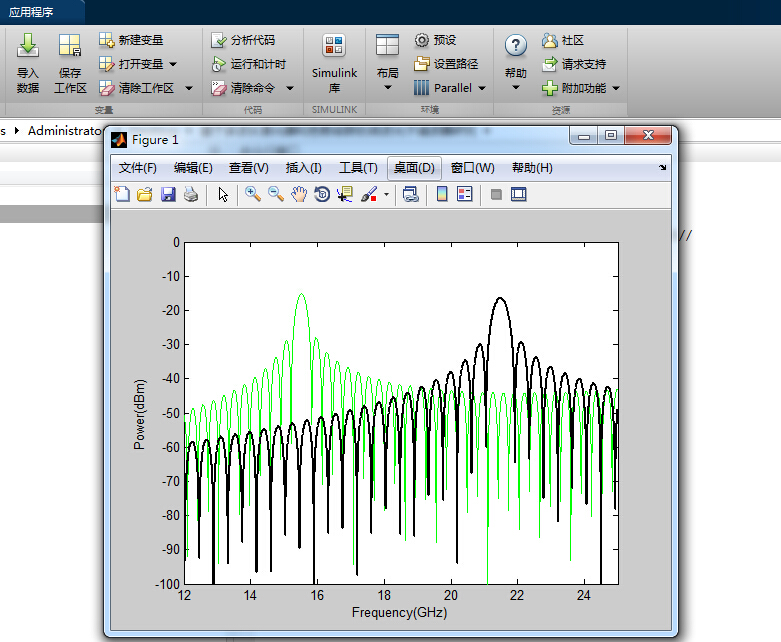Viewport: 781px width, 642px height.
Task: Open View (查看) menu in Figure 1
Action: click(249, 168)
